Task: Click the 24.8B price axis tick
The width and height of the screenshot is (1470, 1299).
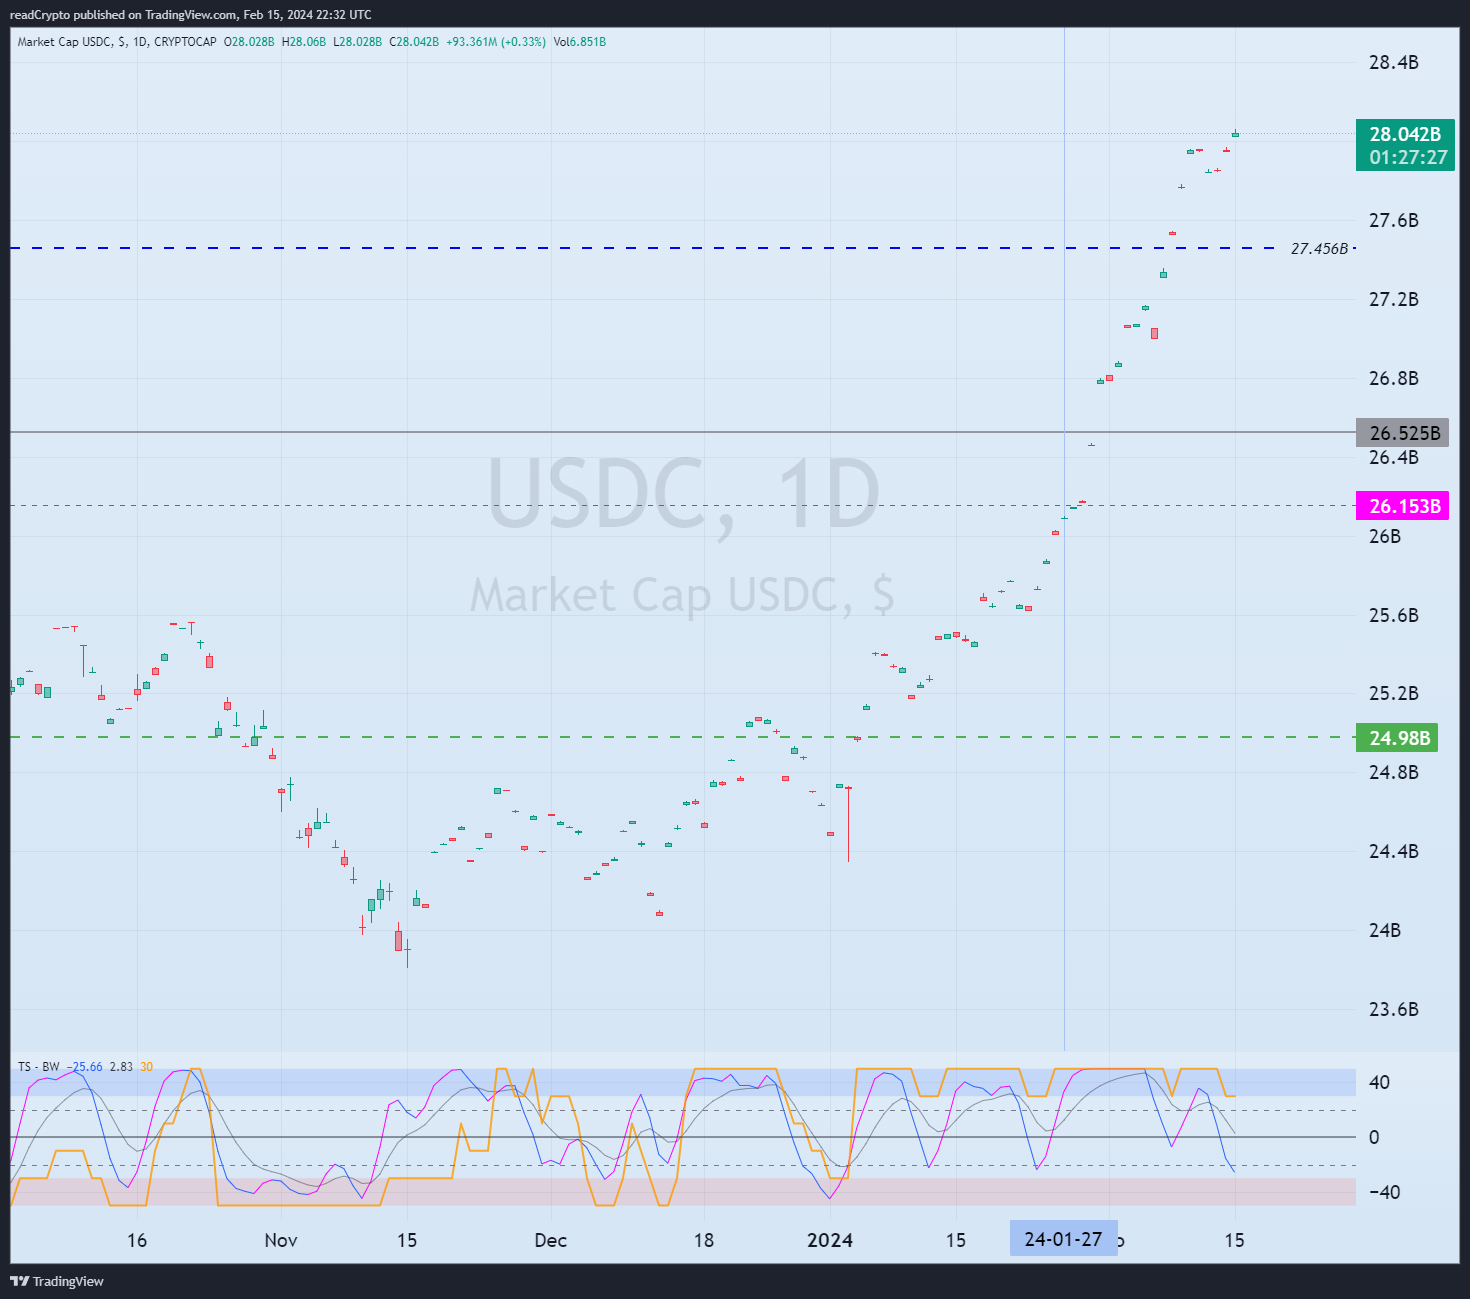Action: [x=1393, y=773]
